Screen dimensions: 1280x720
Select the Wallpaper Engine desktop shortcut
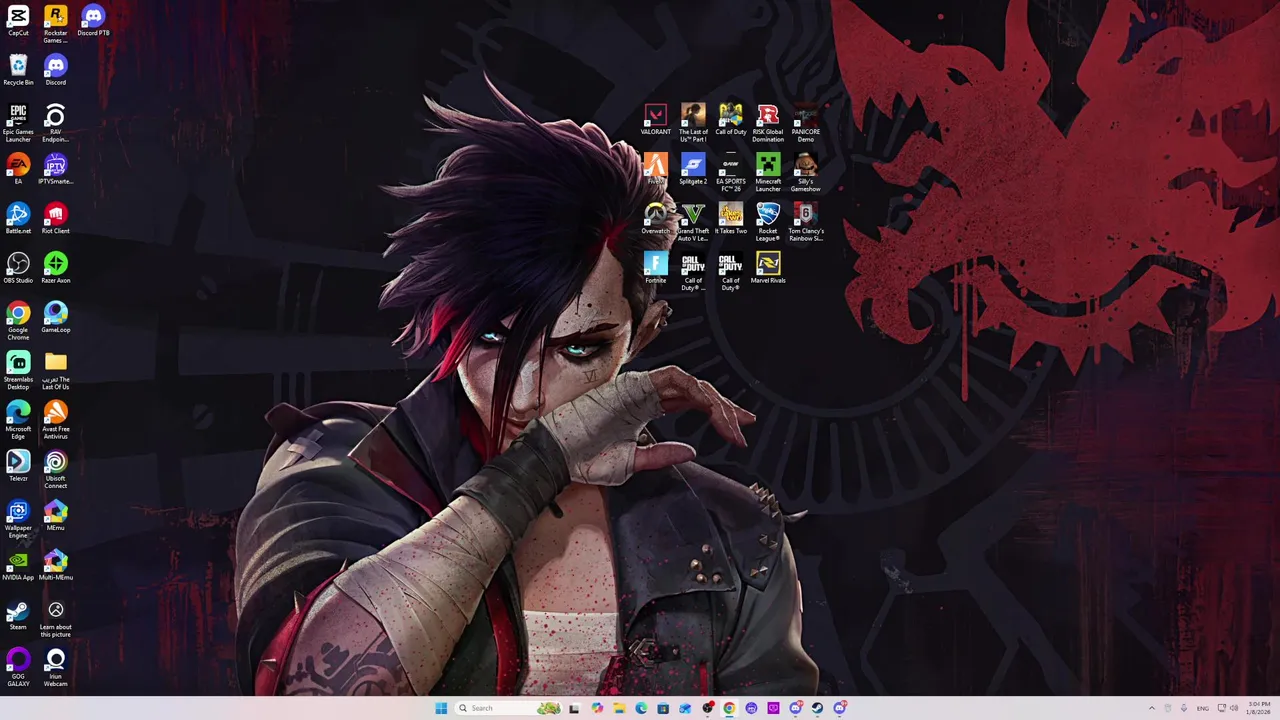pyautogui.click(x=18, y=519)
